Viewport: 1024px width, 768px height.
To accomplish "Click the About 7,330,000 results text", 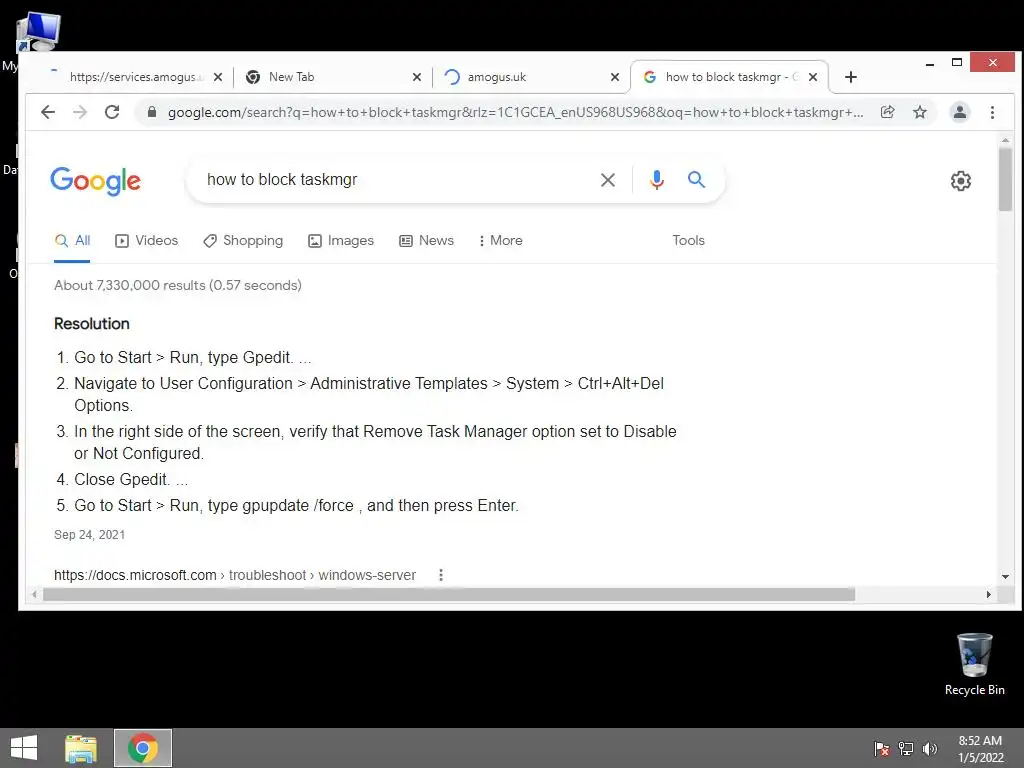I will 178,285.
